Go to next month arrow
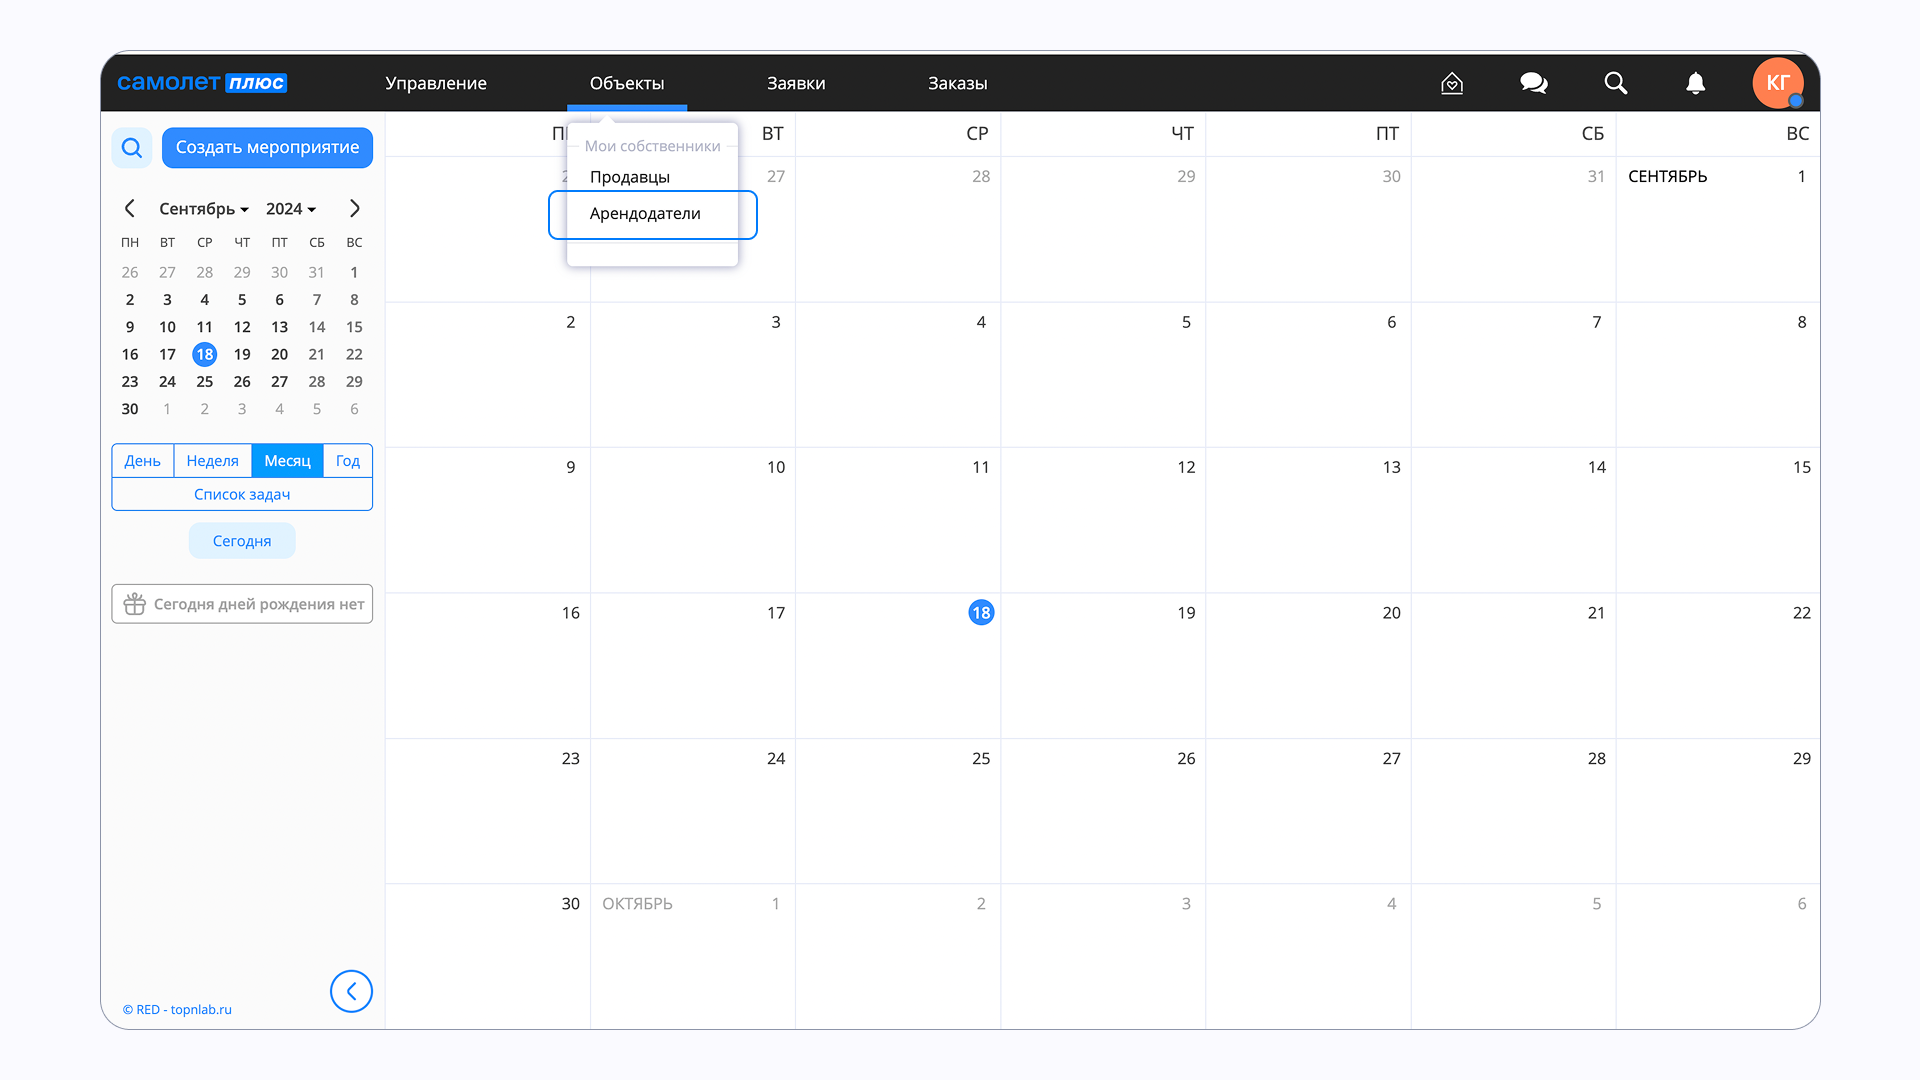 (x=354, y=208)
